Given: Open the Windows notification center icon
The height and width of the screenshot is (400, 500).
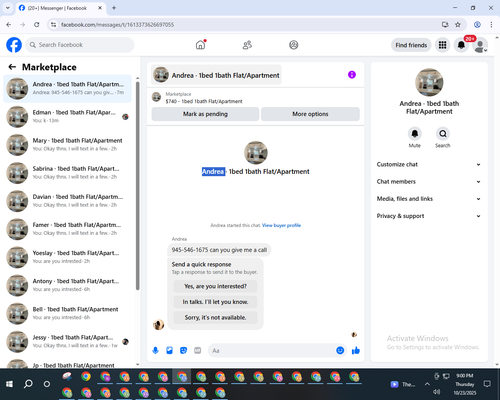Looking at the screenshot, I should pos(487,384).
